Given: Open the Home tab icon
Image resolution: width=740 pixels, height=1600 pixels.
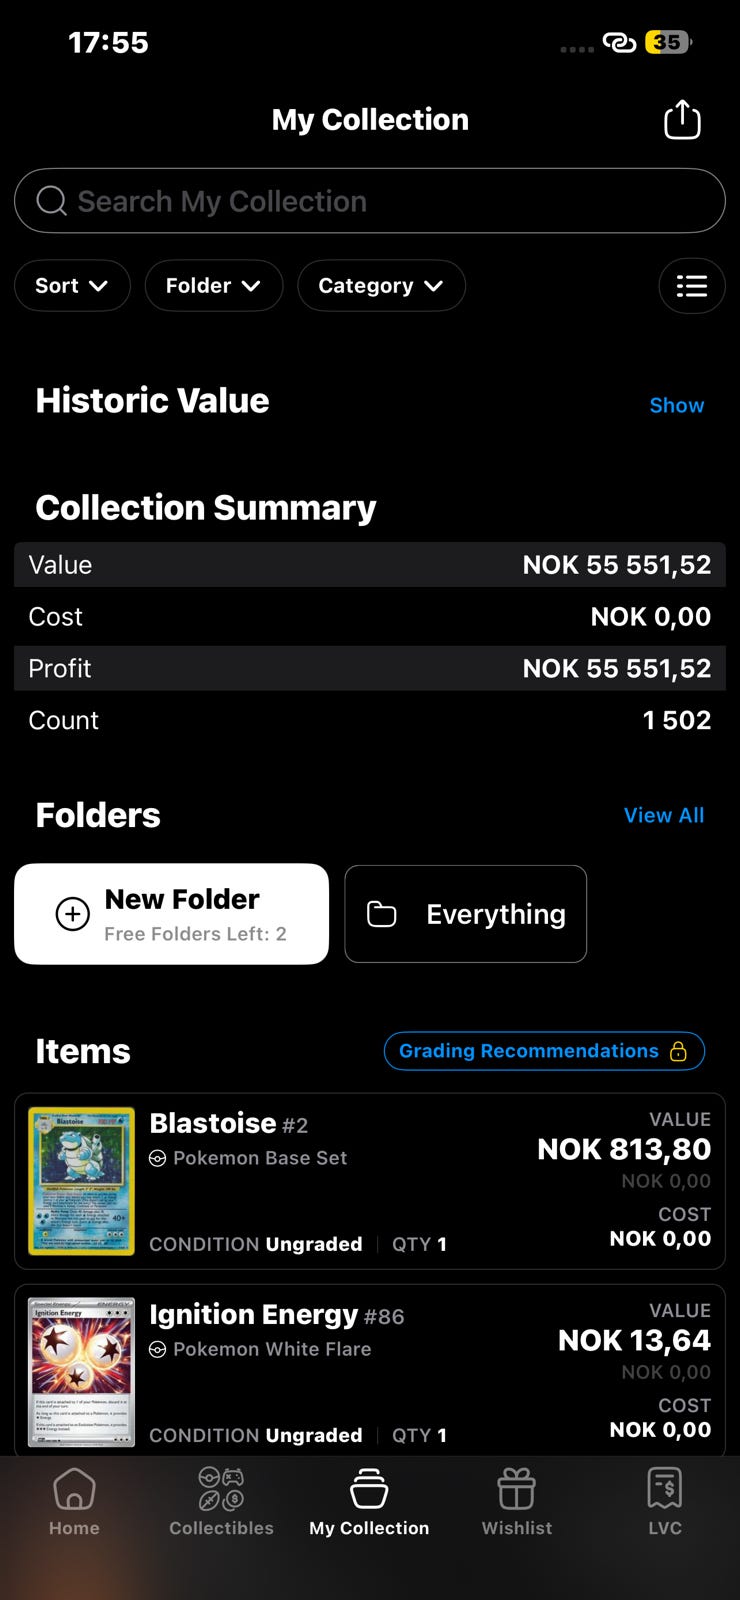Looking at the screenshot, I should pos(74,1489).
